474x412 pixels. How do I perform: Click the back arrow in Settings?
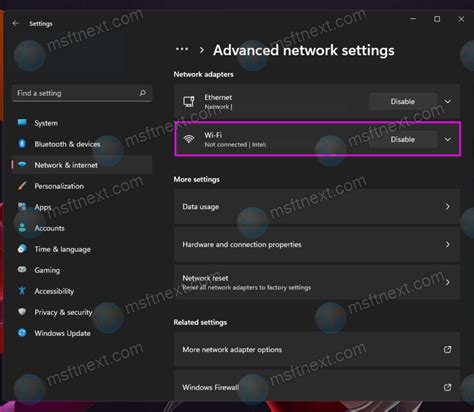pyautogui.click(x=15, y=23)
